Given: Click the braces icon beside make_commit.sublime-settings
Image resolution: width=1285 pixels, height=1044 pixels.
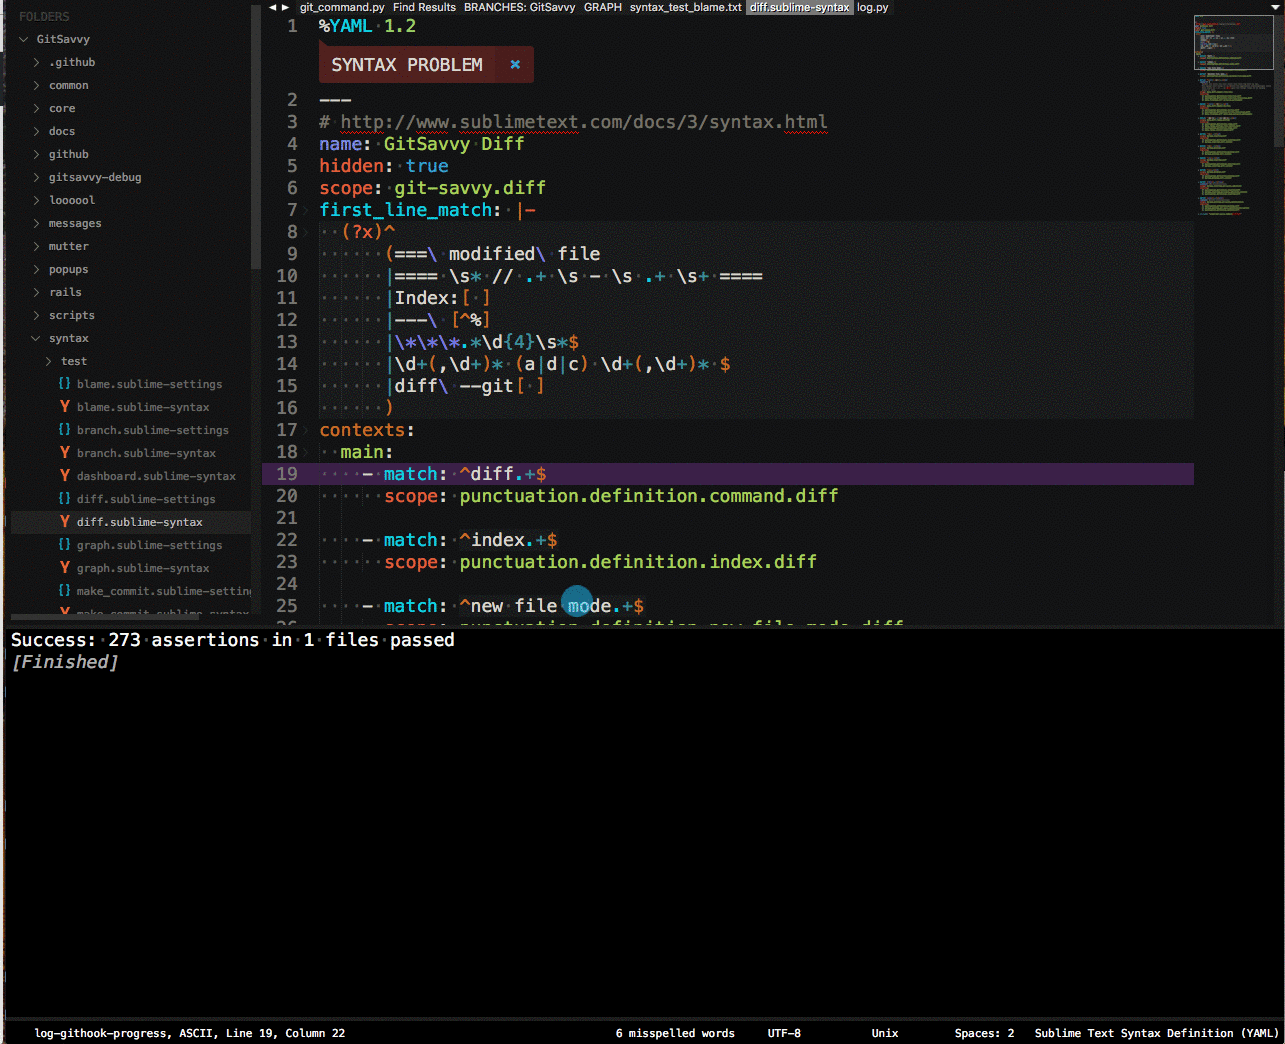Looking at the screenshot, I should pyautogui.click(x=64, y=591).
